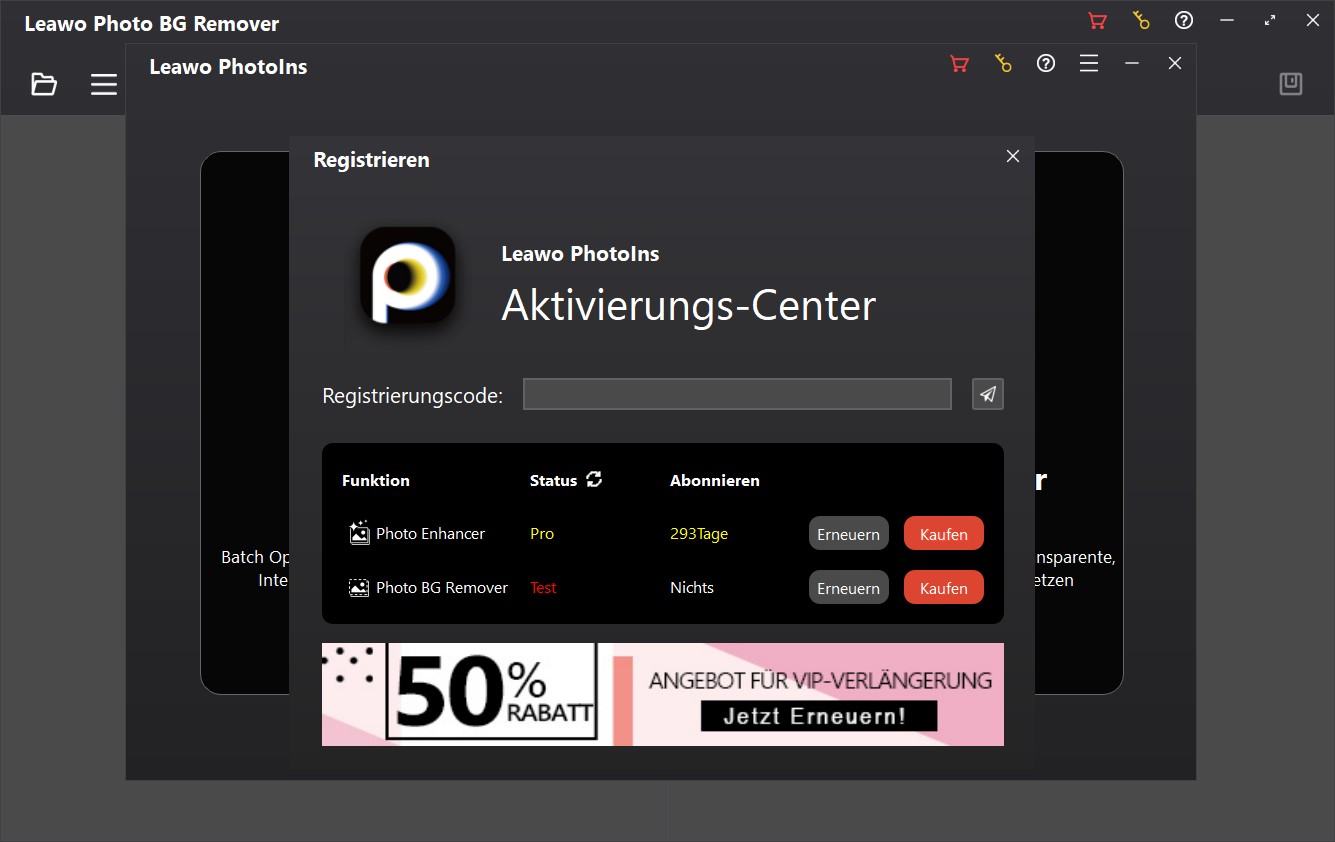
Task: Click the shopping cart icon in Leawo Photo BG Remover
Action: (x=1097, y=20)
